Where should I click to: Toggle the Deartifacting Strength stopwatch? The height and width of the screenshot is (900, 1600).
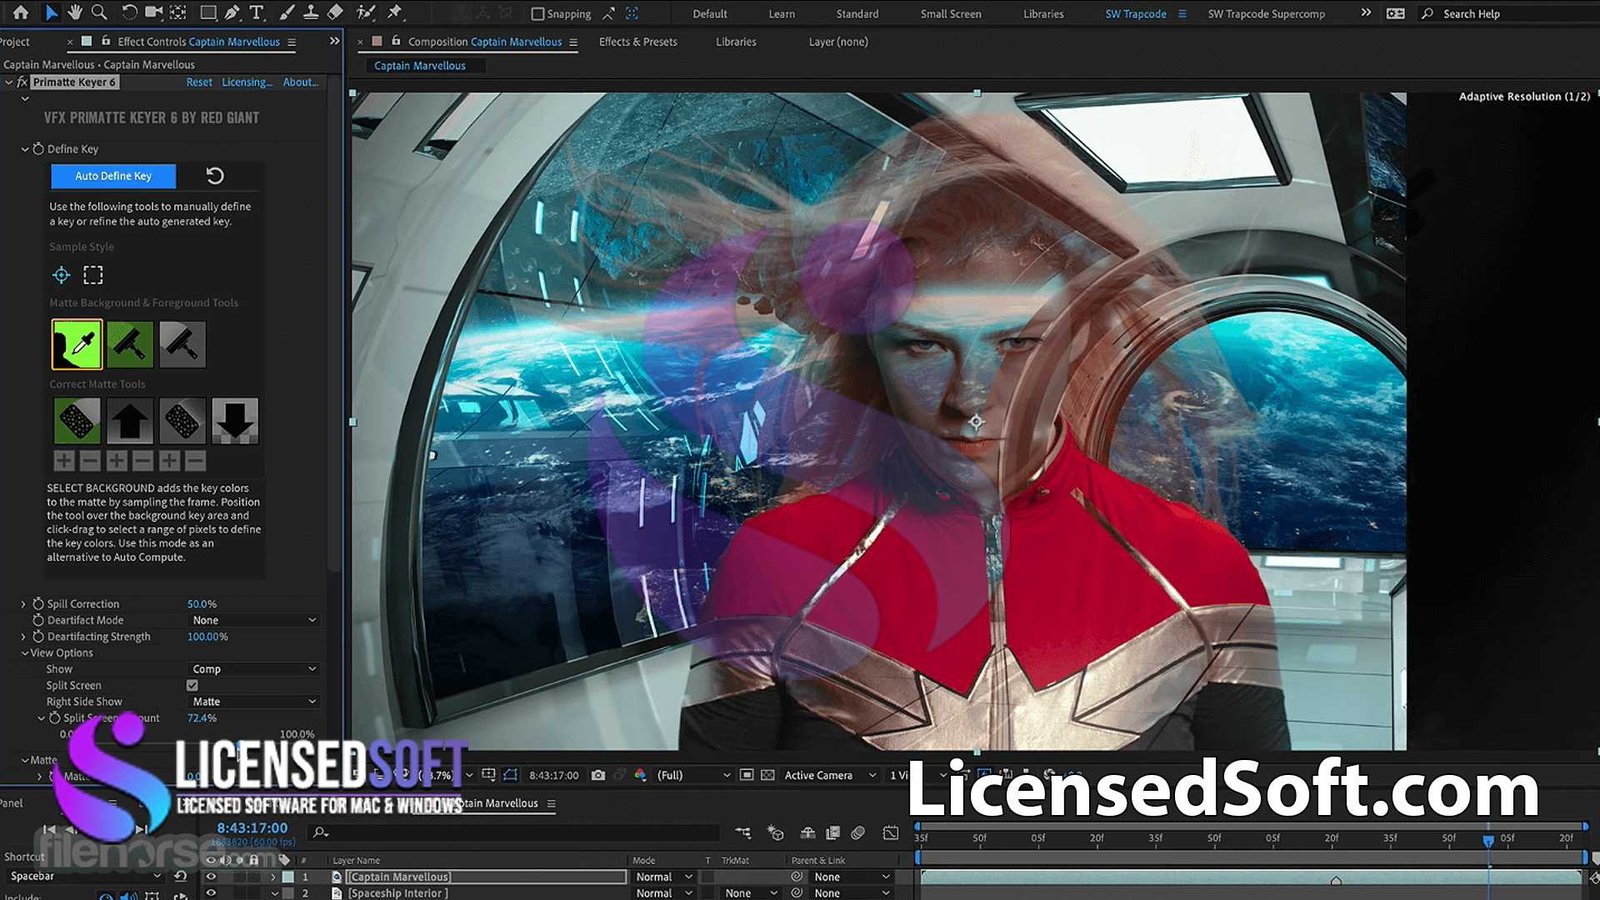pyautogui.click(x=38, y=636)
